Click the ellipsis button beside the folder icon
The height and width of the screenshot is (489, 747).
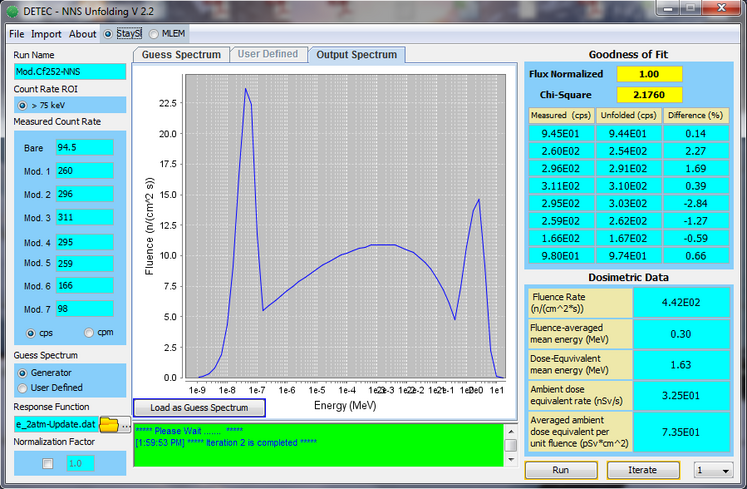[x=125, y=424]
